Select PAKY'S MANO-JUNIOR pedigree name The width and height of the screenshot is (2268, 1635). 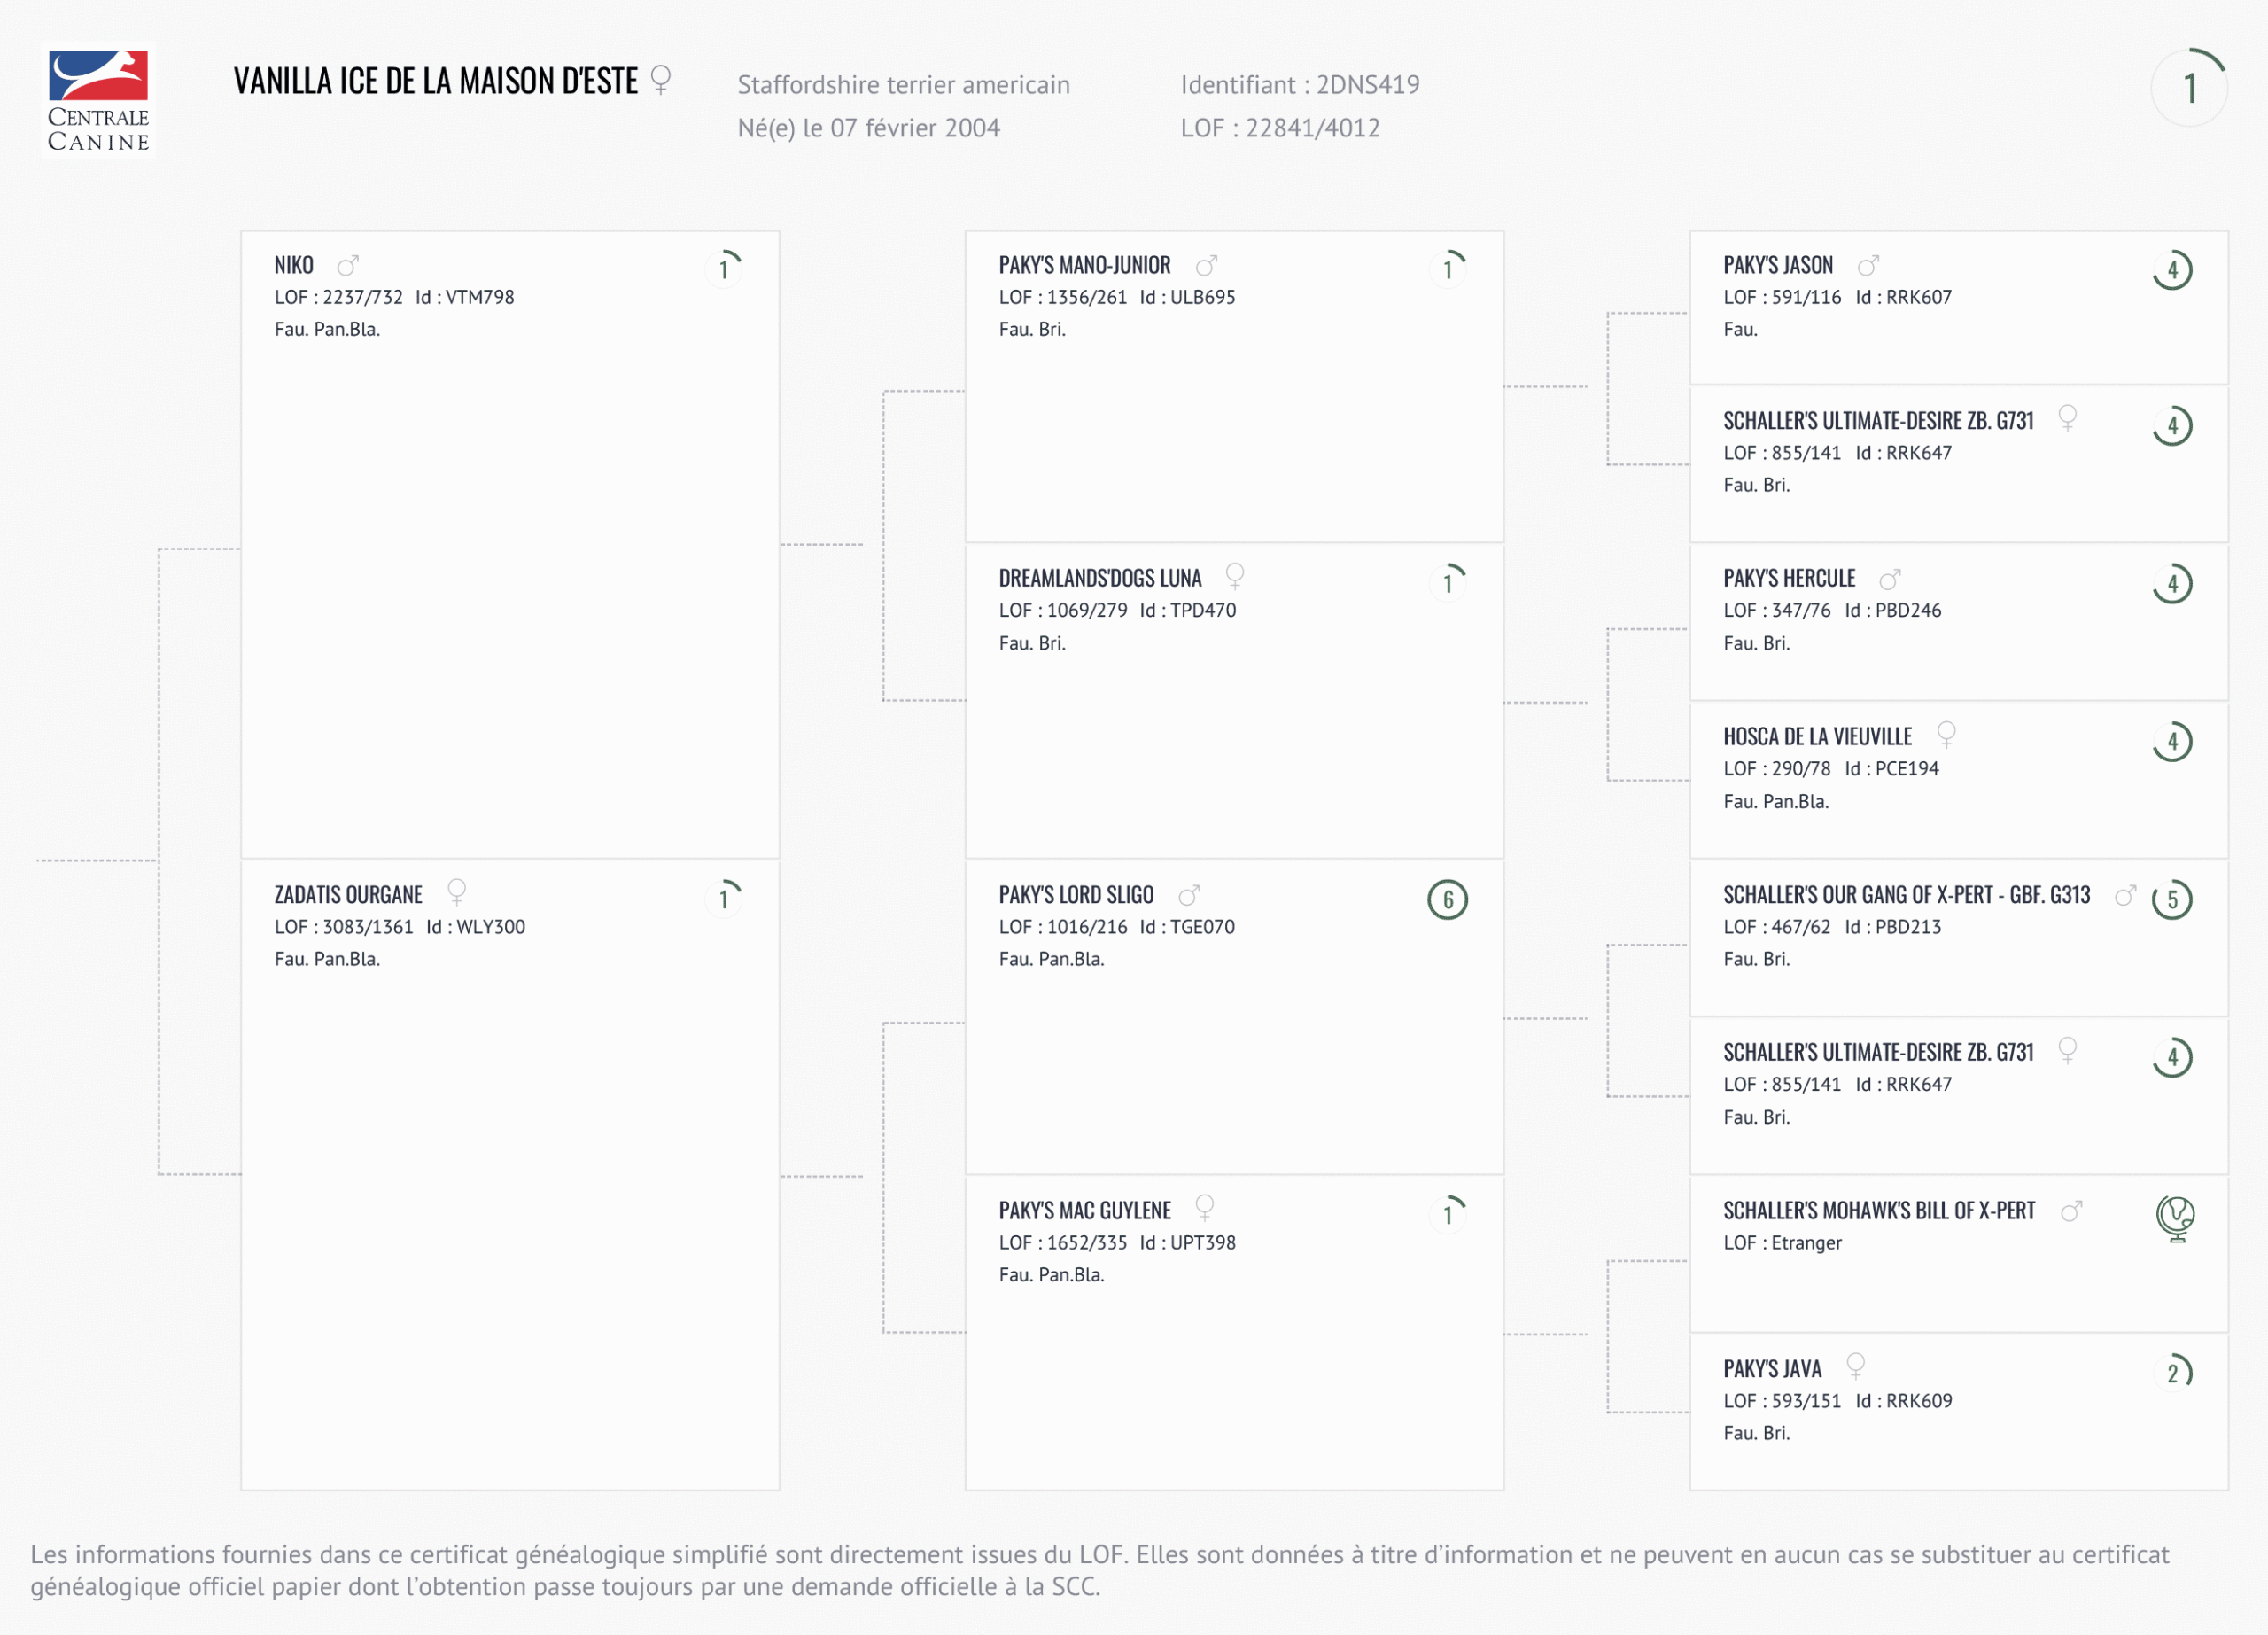(1084, 265)
